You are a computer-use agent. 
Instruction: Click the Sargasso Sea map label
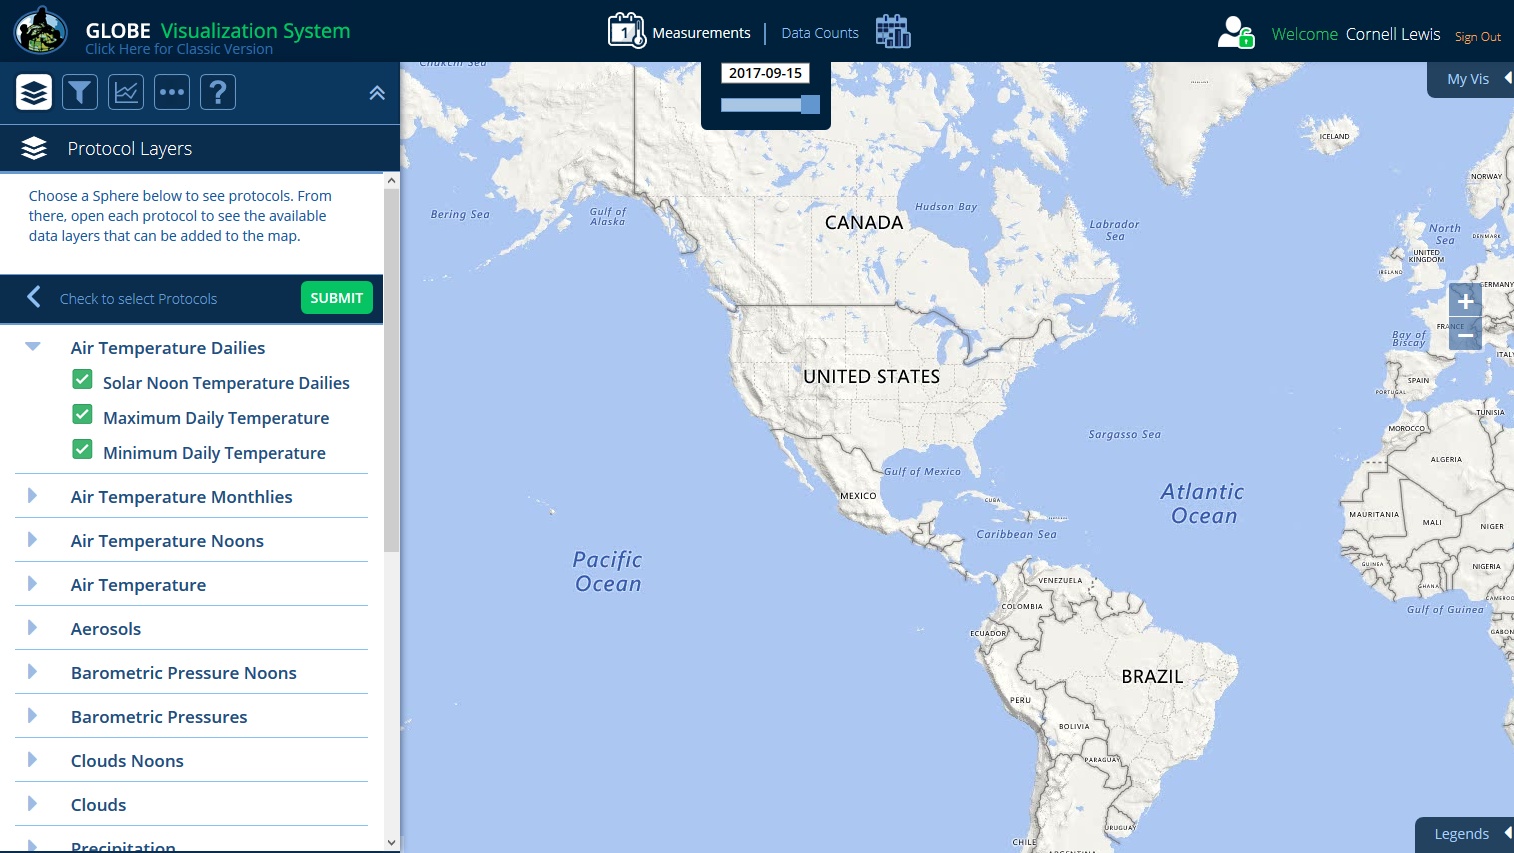tap(1125, 434)
